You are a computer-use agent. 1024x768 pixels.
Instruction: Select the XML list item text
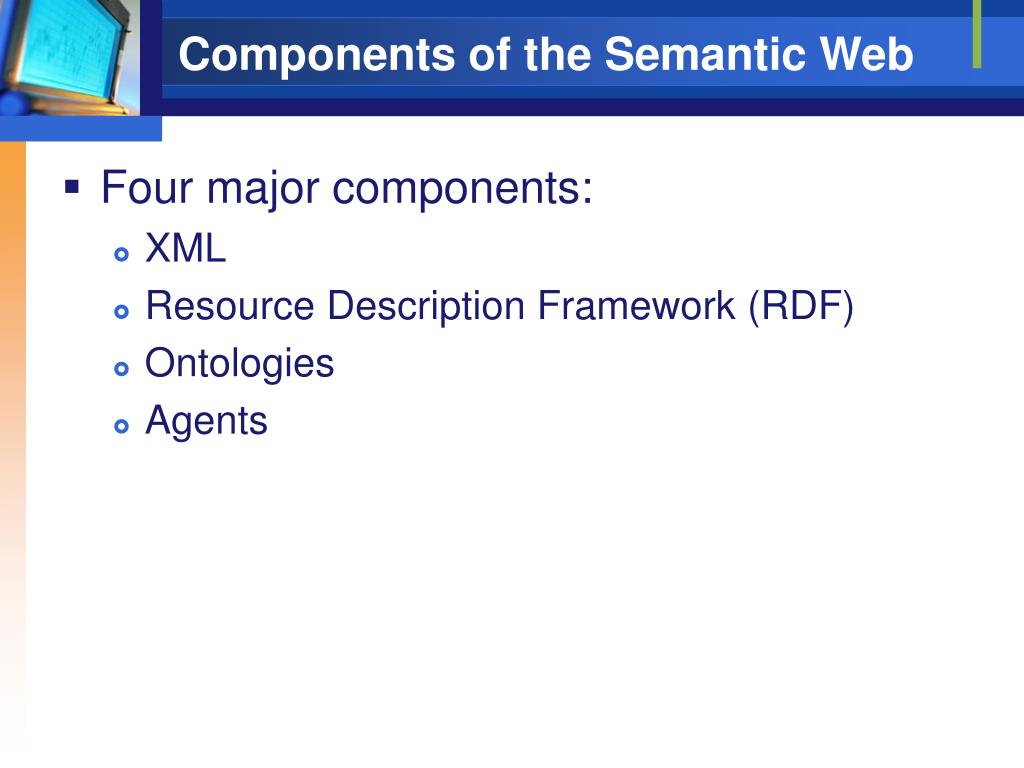(x=185, y=248)
